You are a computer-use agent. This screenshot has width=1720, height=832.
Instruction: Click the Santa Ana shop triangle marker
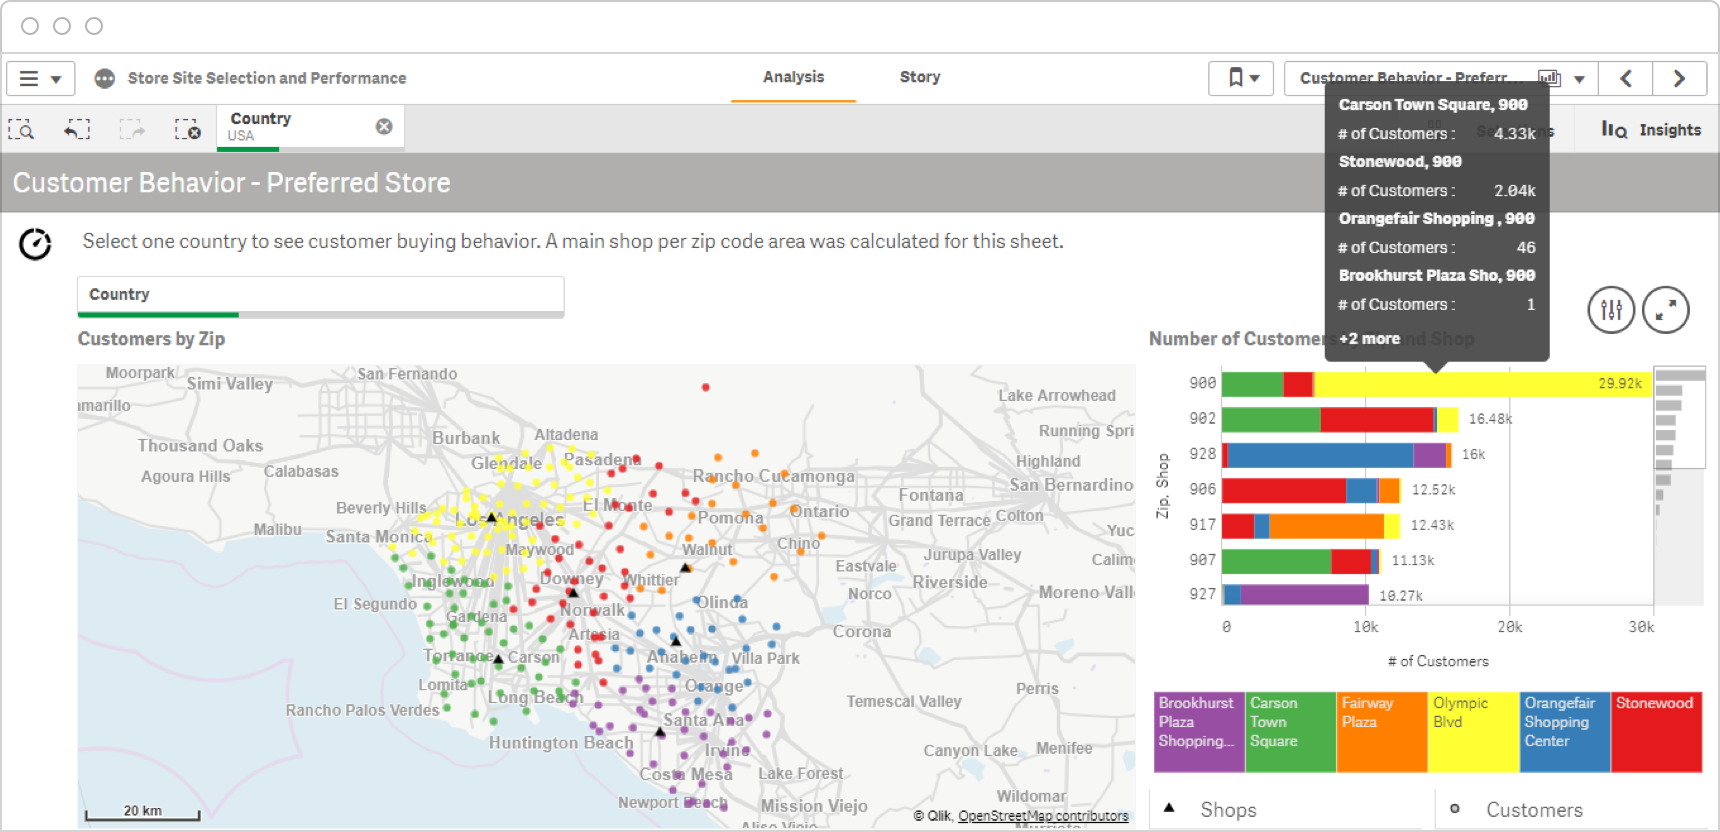pos(660,732)
